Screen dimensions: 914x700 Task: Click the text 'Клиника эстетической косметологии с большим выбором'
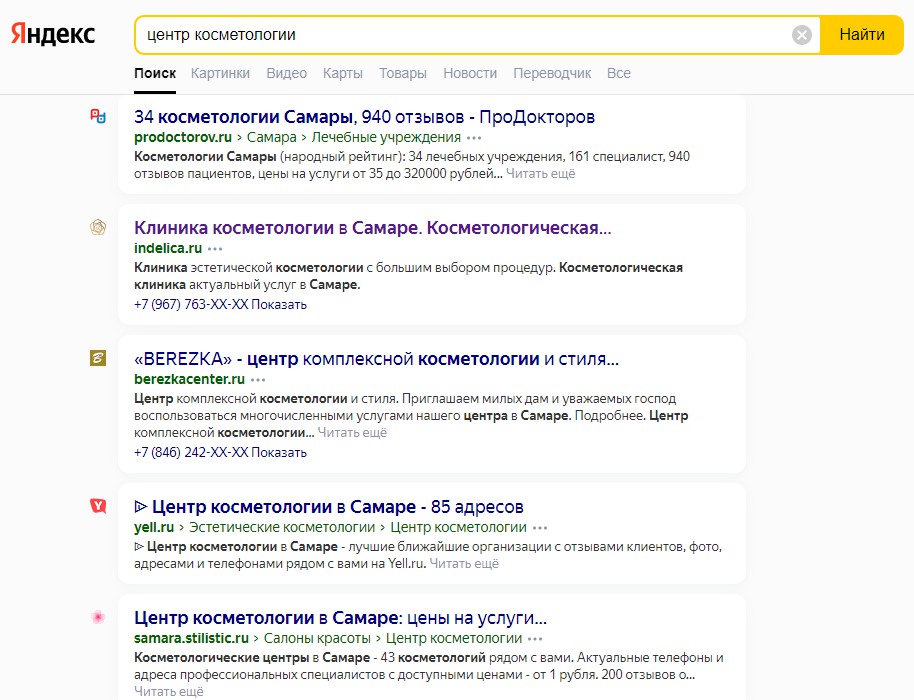pyautogui.click(x=344, y=268)
